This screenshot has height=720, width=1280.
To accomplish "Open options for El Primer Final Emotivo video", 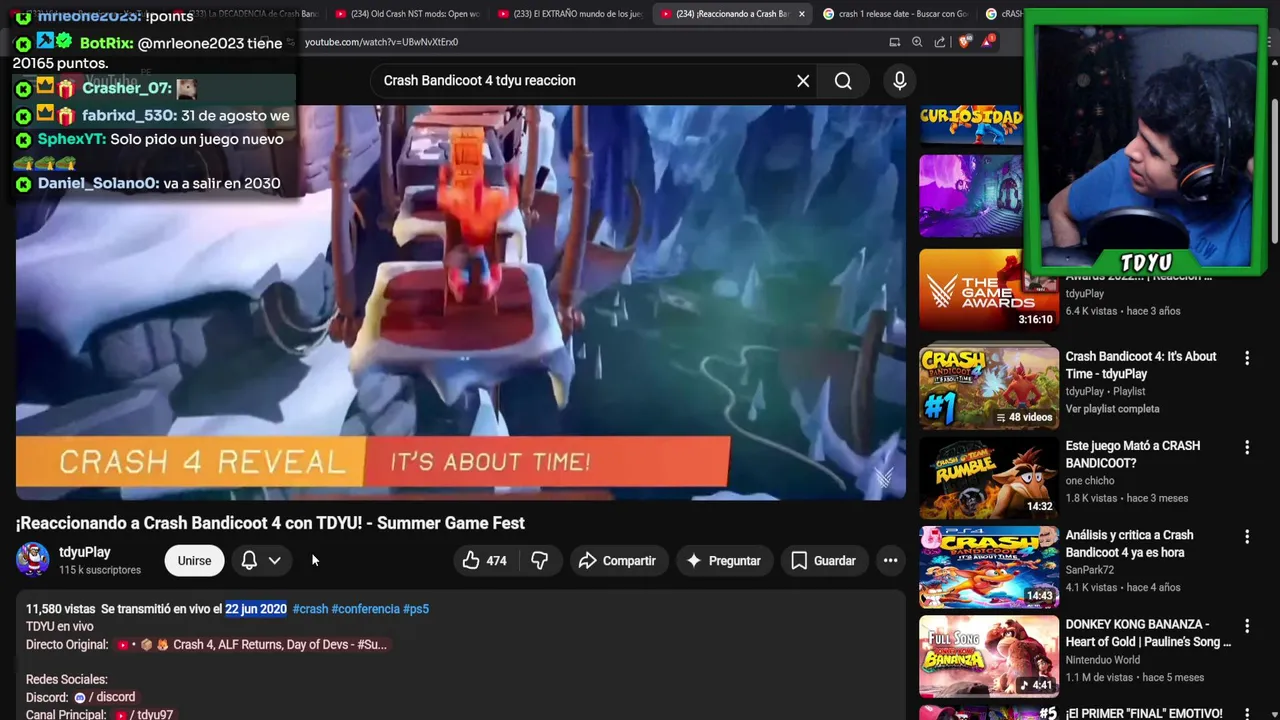I will [x=1246, y=714].
